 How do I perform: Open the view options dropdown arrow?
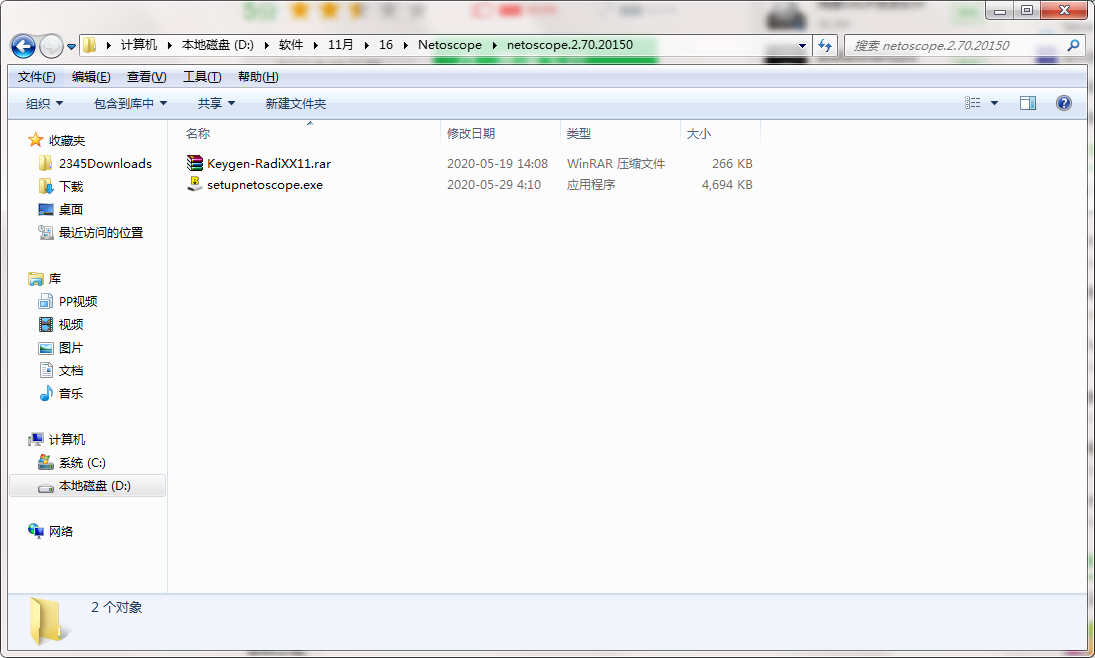coord(994,103)
